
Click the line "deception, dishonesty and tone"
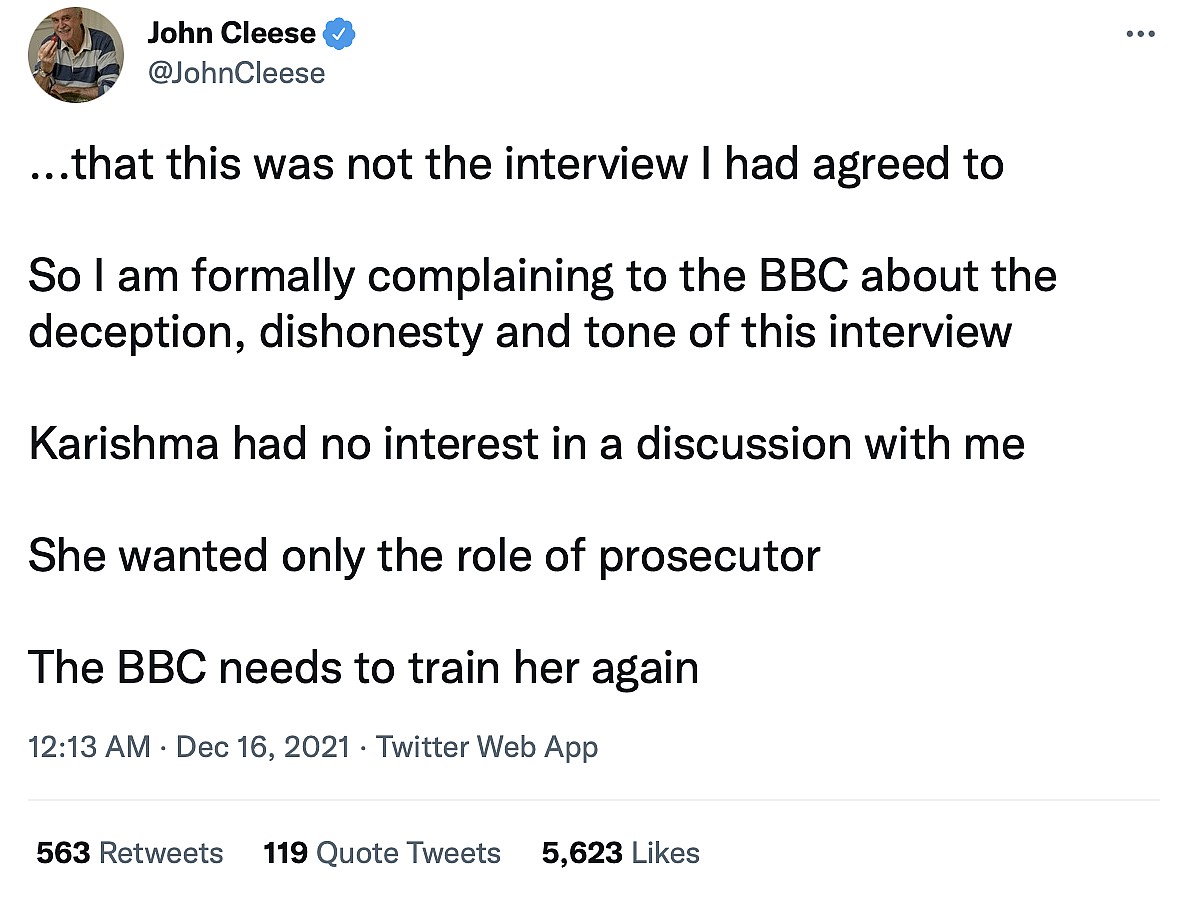click(520, 331)
